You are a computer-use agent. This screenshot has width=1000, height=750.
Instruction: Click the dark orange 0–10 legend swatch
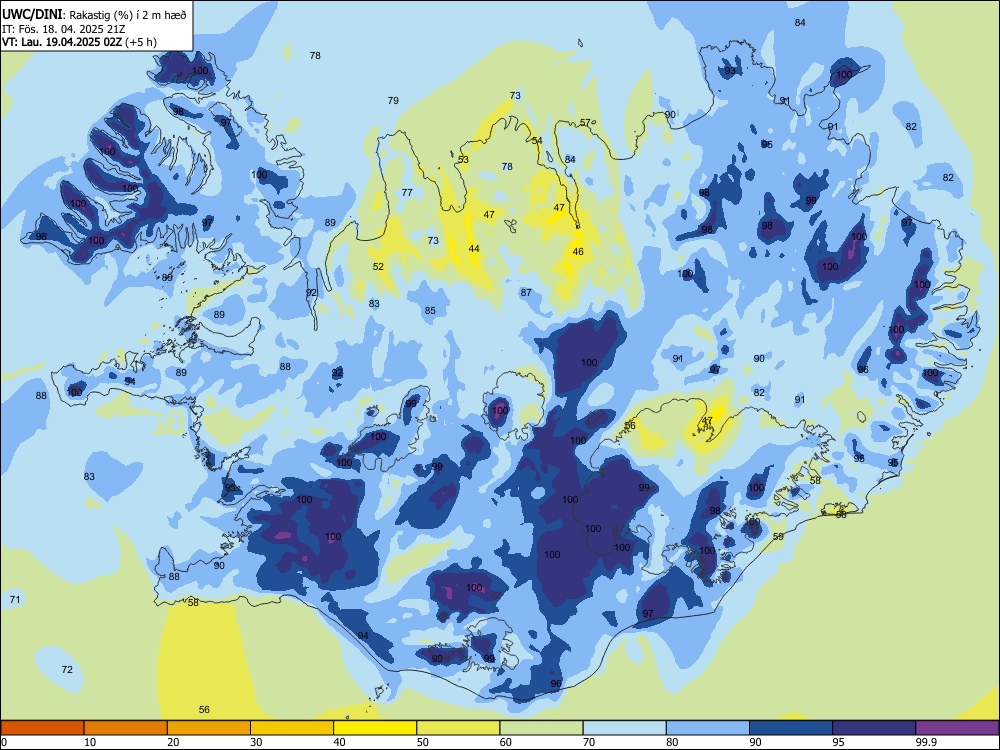coord(42,728)
